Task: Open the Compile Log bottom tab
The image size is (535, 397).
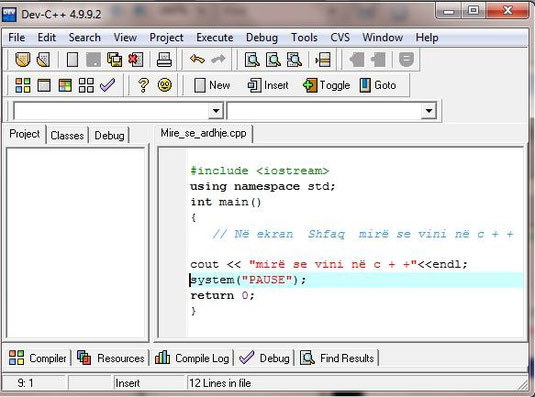Action: pos(192,358)
